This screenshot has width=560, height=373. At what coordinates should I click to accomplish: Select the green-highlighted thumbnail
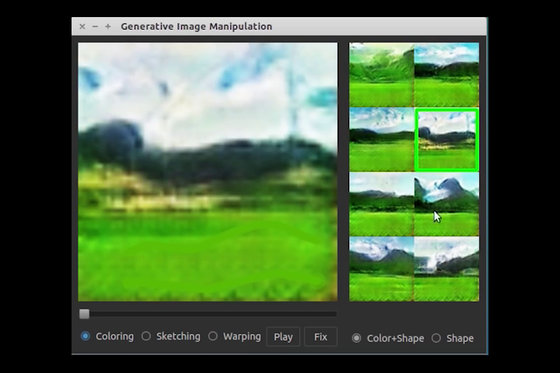click(x=446, y=140)
